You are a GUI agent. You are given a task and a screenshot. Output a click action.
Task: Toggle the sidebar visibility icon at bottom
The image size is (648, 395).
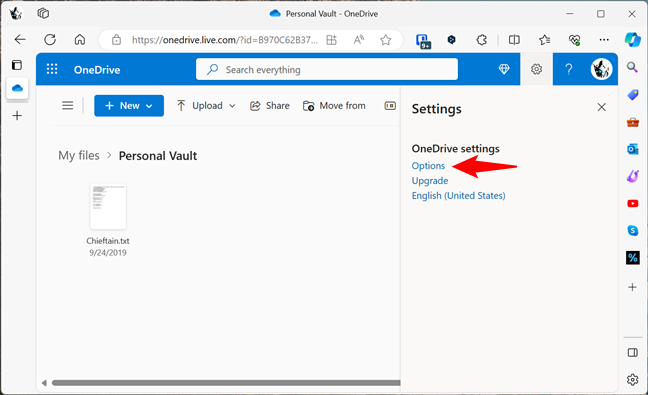633,352
